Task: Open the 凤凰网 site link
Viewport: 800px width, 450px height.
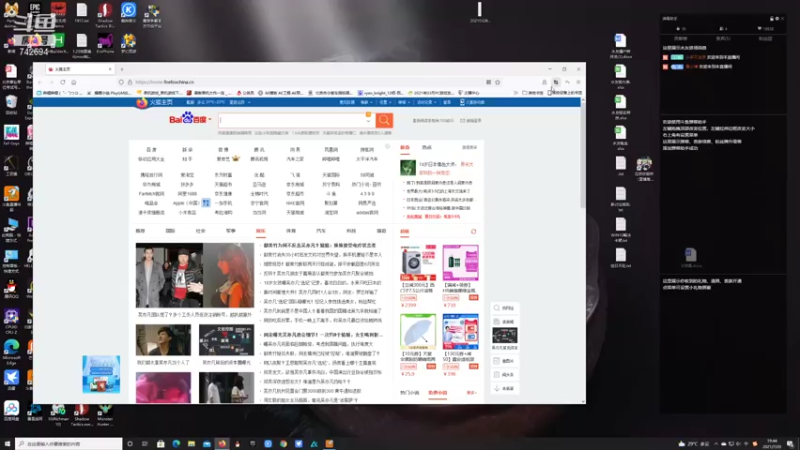Action: [331, 149]
